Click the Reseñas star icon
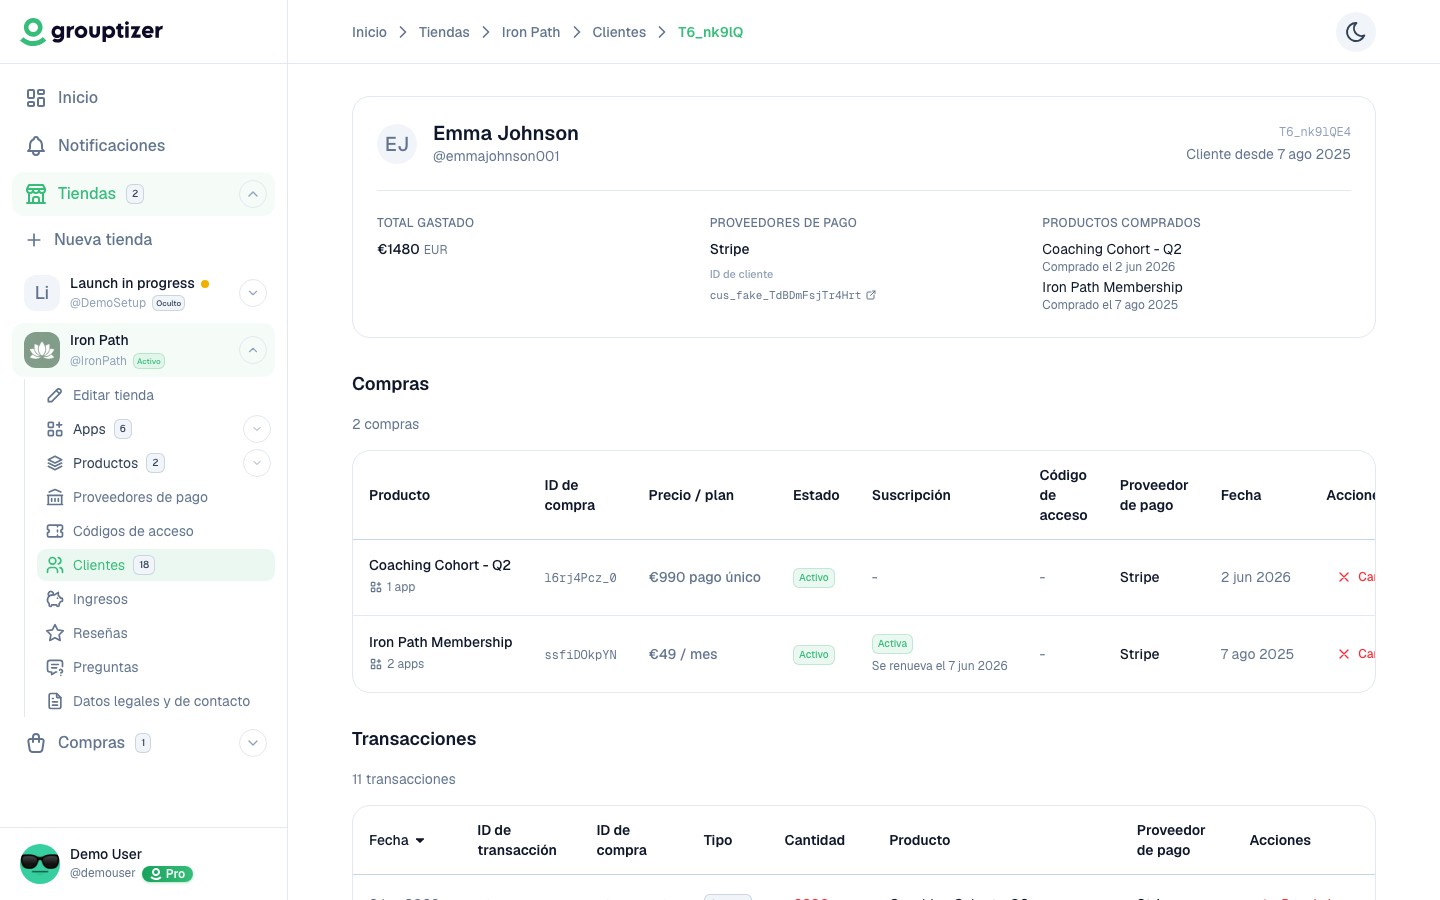This screenshot has height=900, width=1440. [x=55, y=633]
